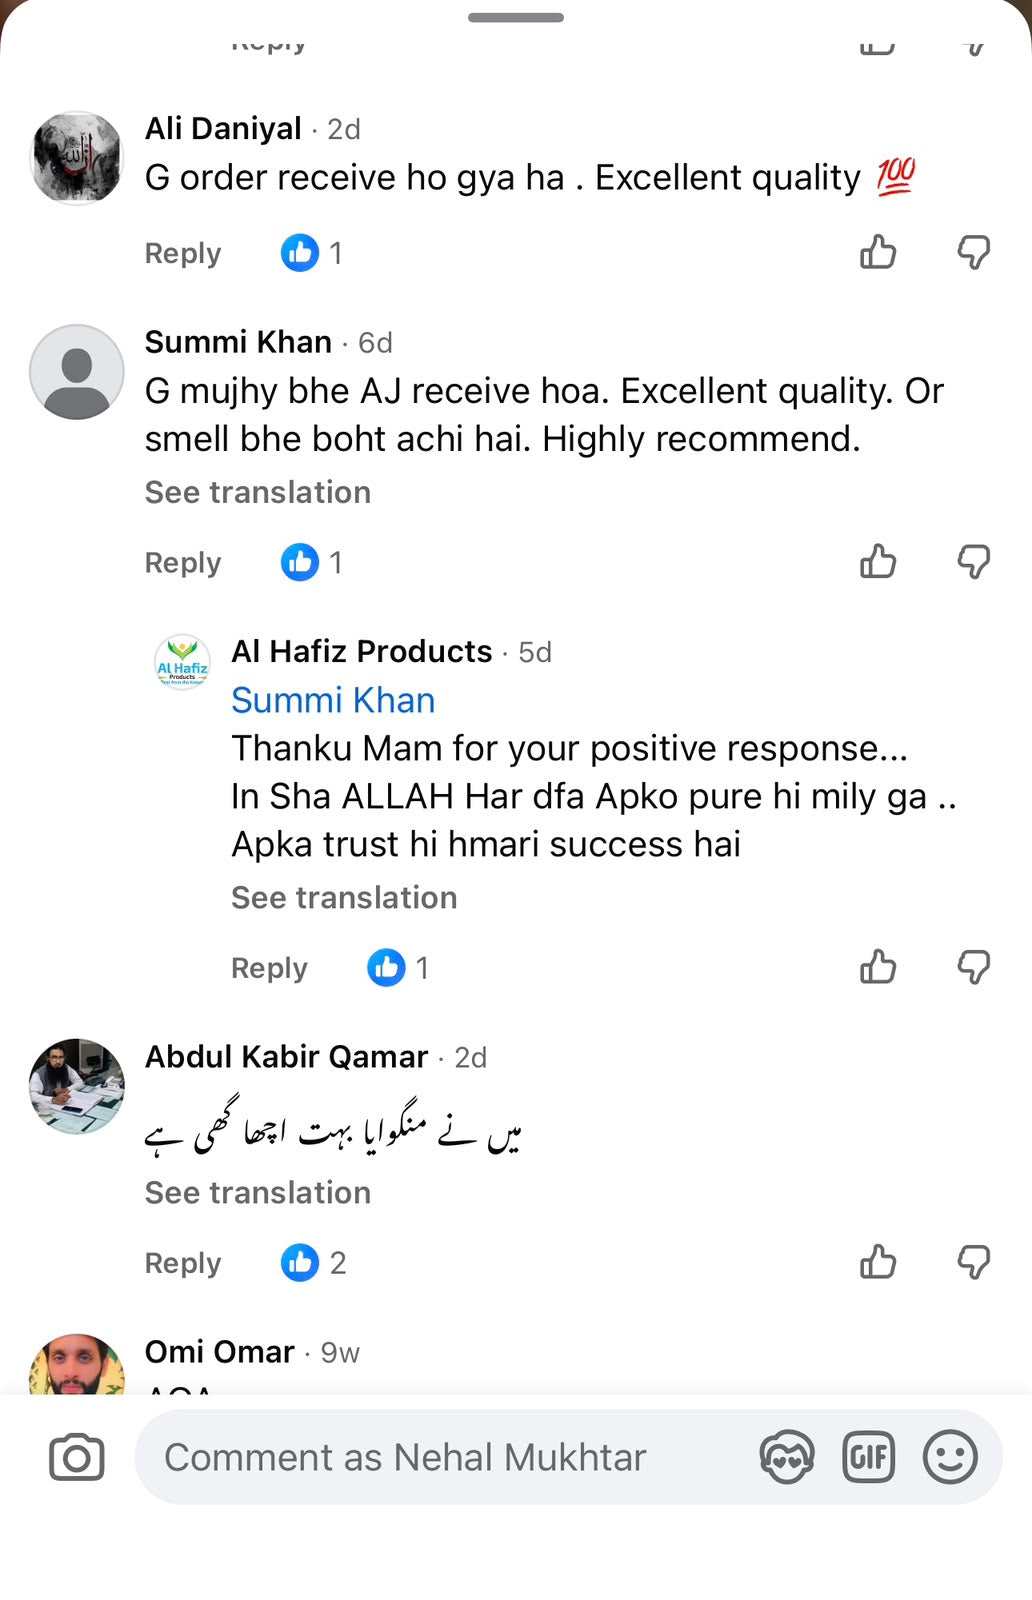The image size is (1032, 1600).
Task: Thumbs up Summi Khan's comment
Action: 878,561
